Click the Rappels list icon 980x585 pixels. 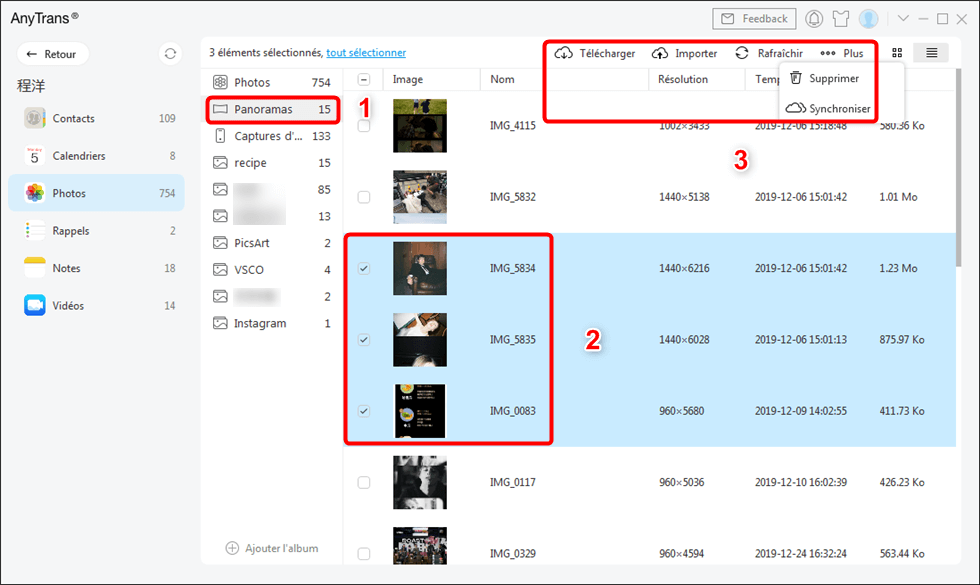click(35, 231)
